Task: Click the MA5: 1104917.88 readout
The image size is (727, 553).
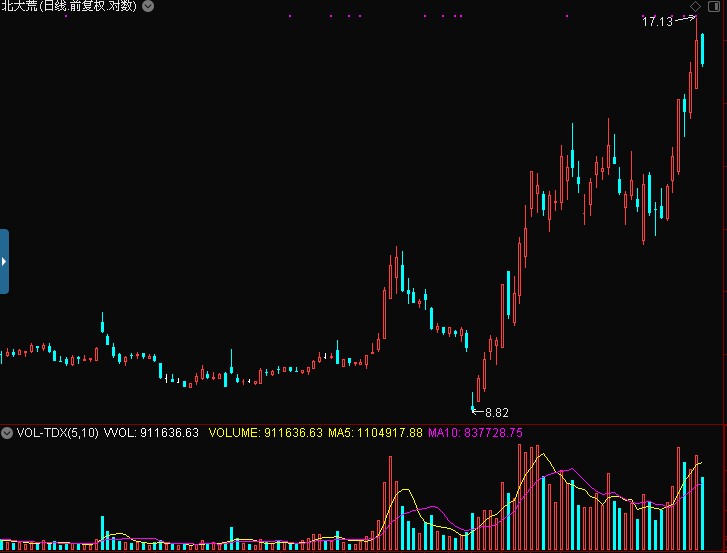Action: click(x=375, y=433)
